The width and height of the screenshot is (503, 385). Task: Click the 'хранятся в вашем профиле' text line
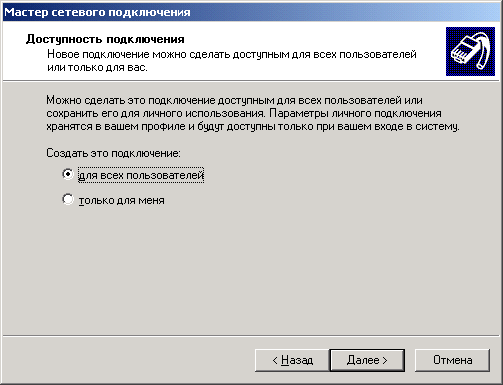pos(253,127)
